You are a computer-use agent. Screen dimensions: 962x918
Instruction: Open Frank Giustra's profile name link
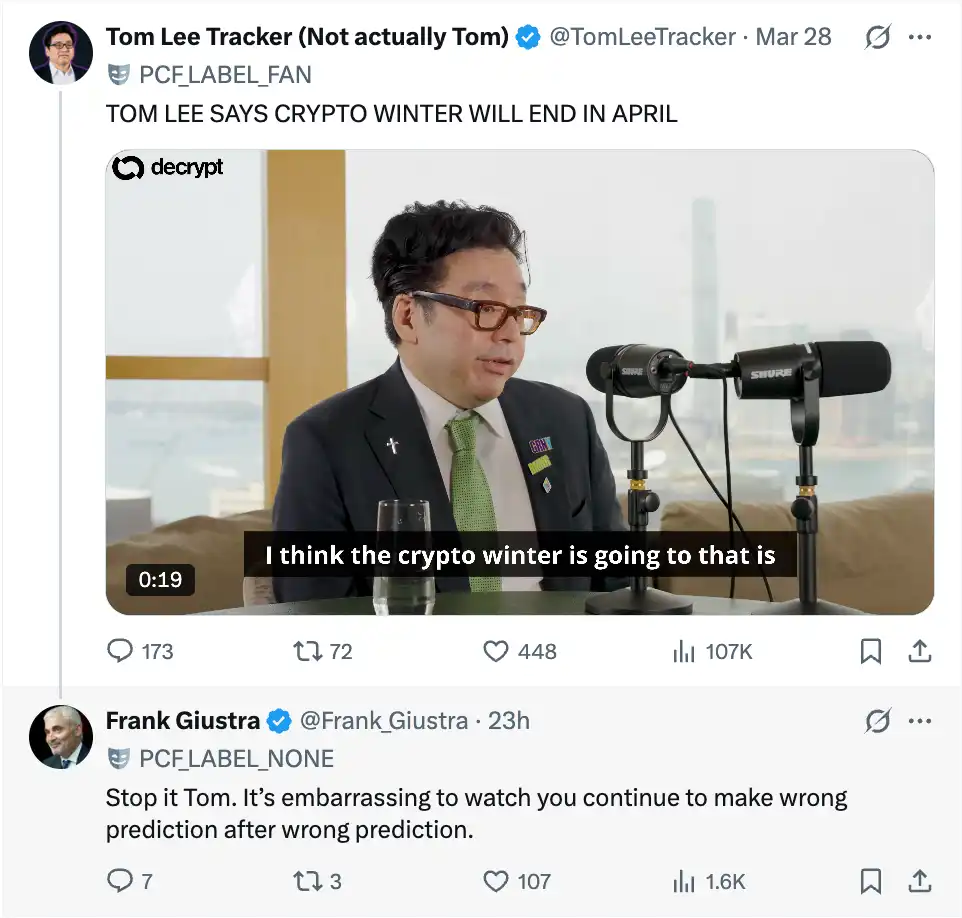(183, 720)
